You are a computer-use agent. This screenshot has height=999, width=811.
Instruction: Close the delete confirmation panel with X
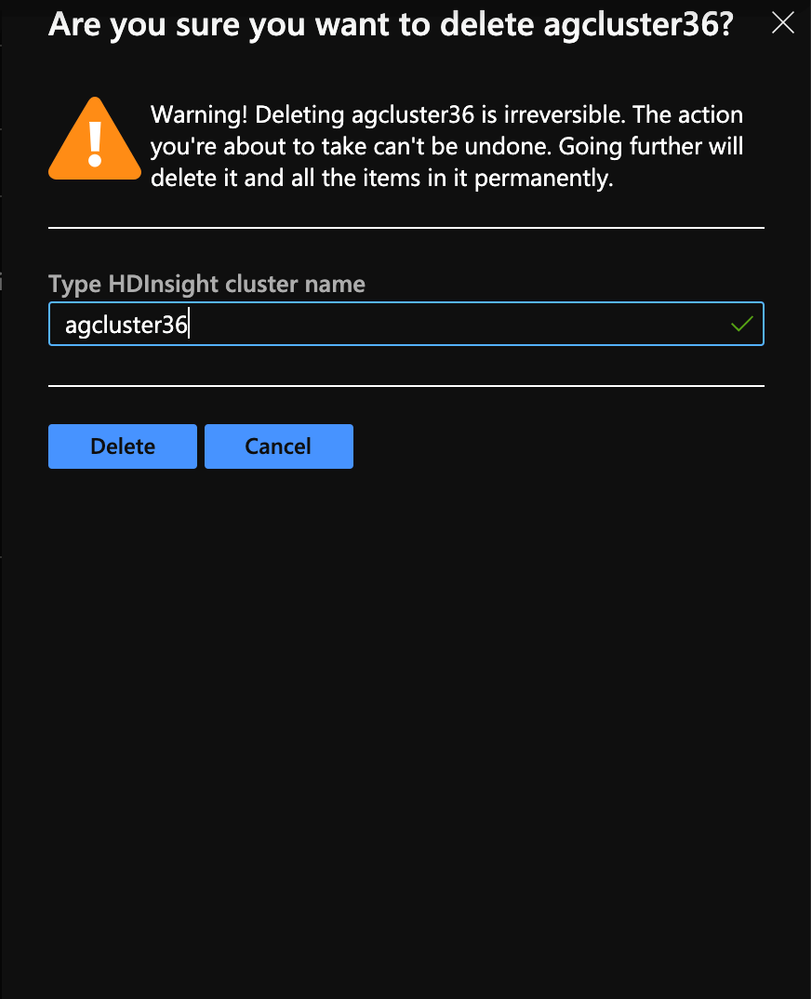[x=782, y=24]
